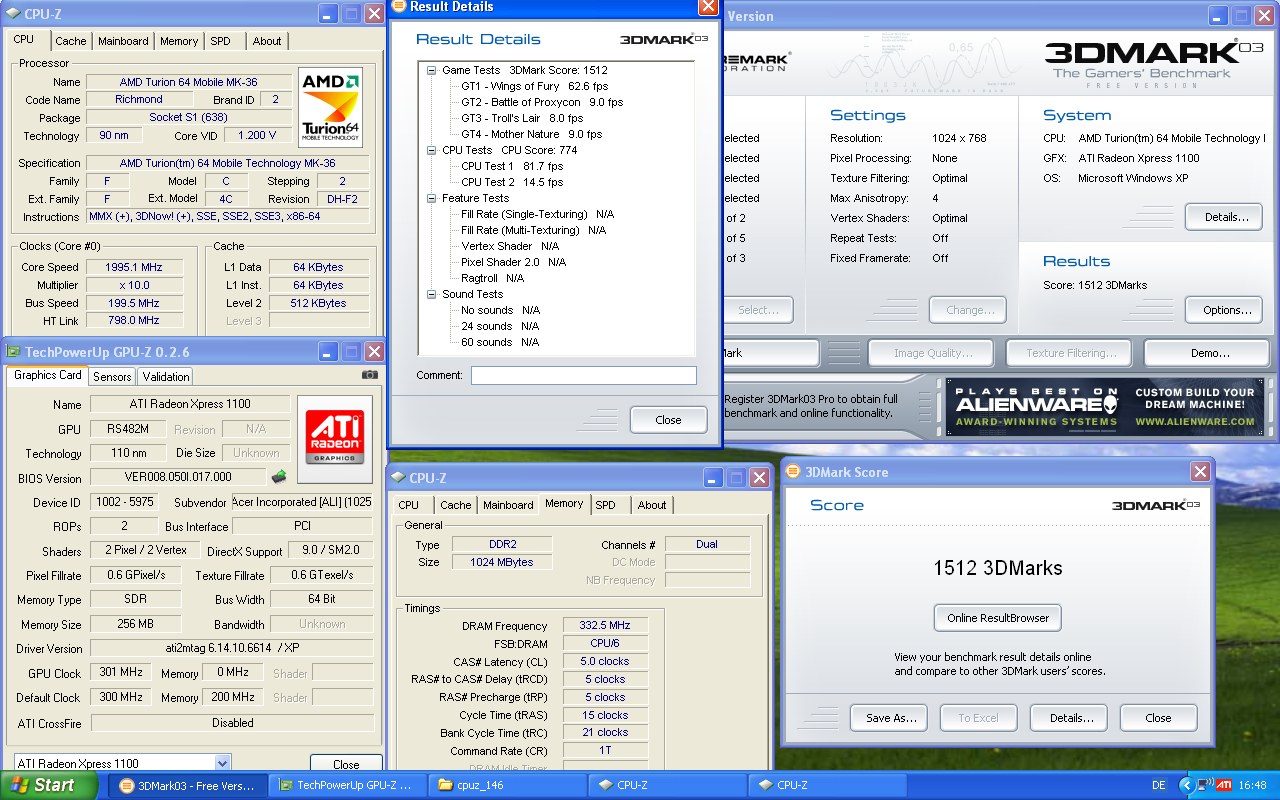Screen dimensions: 1280x800
Task: Open Mainboard tab in top CPU-Z window
Action: tap(123, 41)
